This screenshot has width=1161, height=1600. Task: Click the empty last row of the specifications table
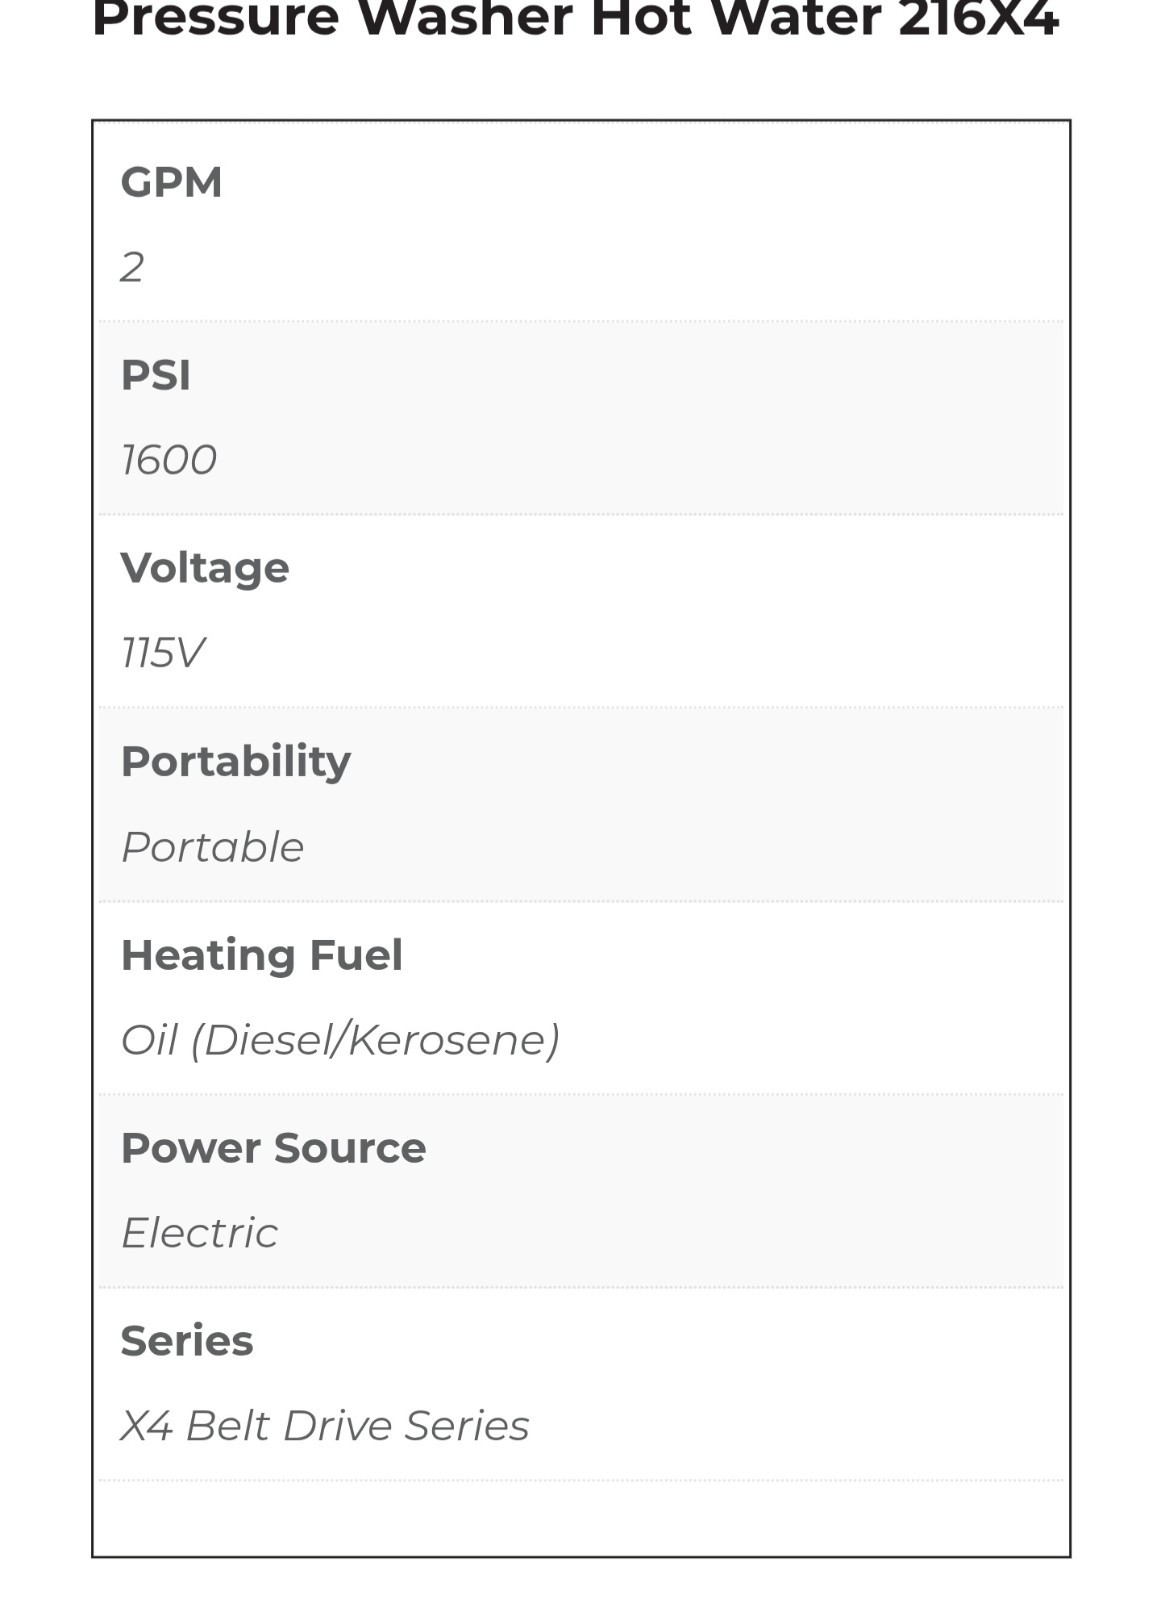tap(581, 1518)
